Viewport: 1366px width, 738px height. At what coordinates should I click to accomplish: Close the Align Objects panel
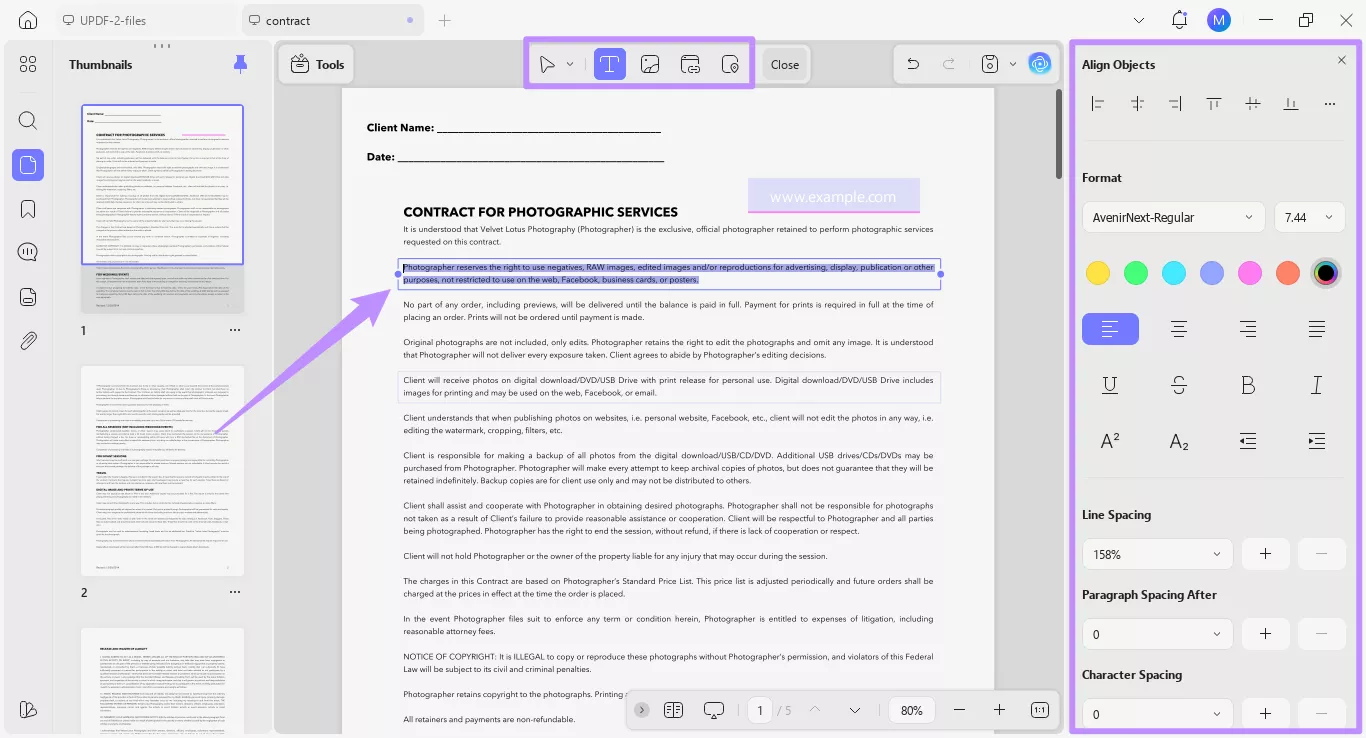[x=1342, y=60]
